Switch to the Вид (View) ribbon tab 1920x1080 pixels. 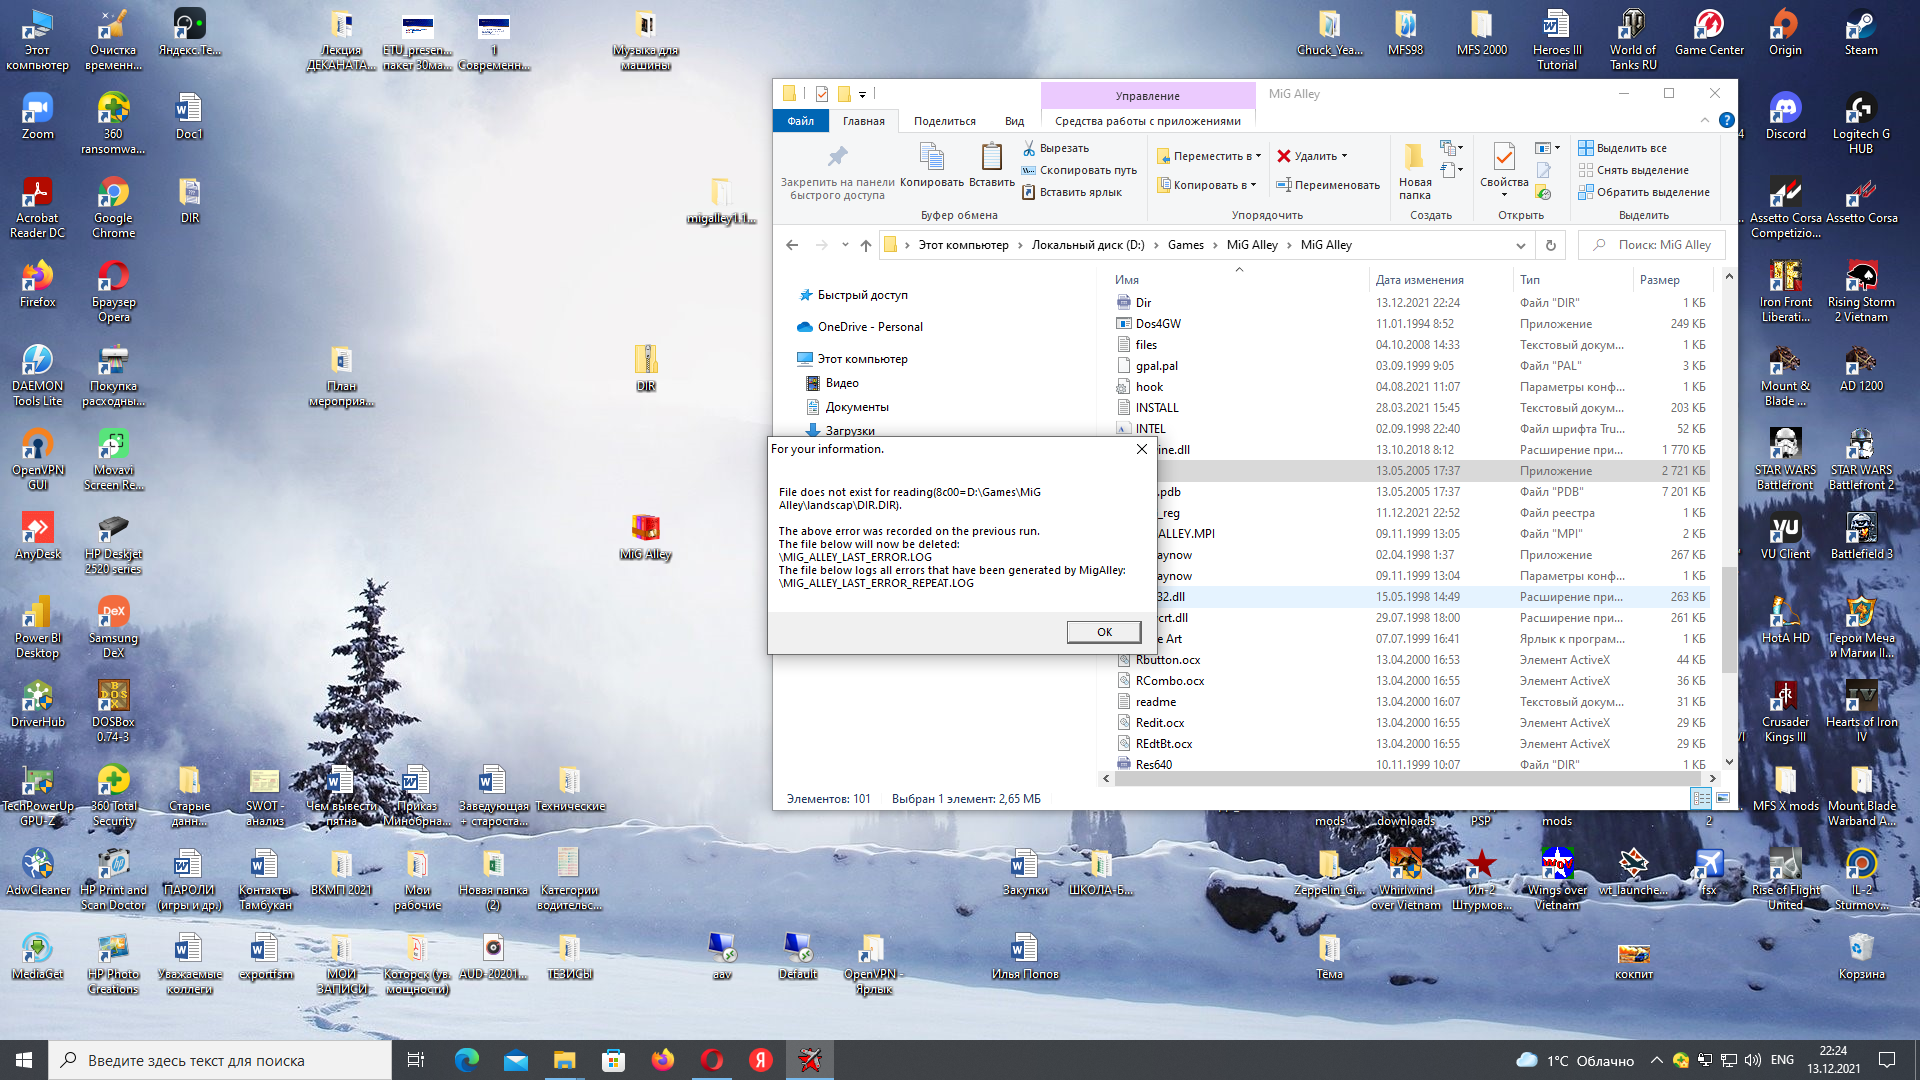(x=1014, y=121)
